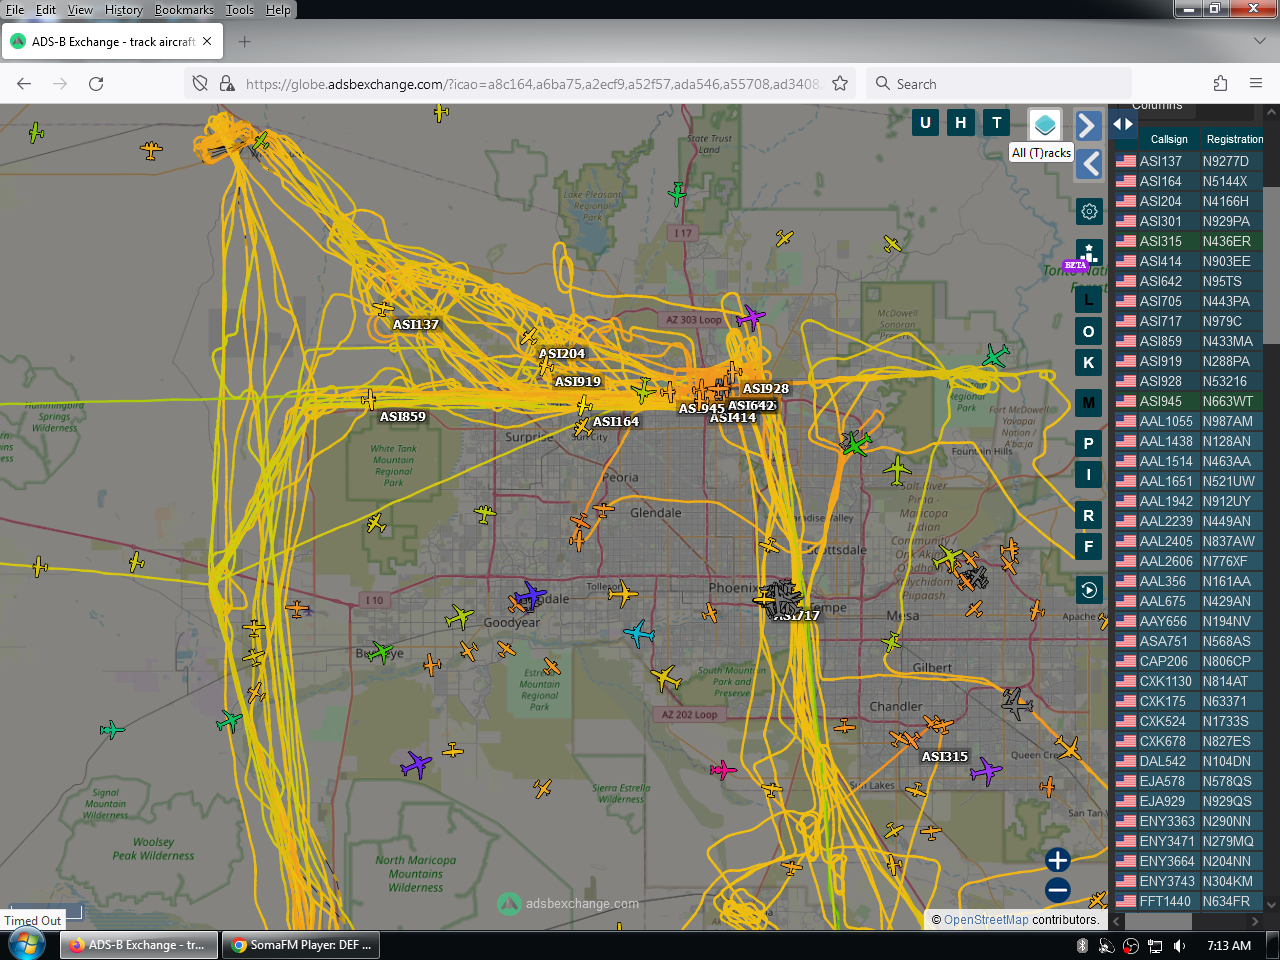Click the R map button

click(1089, 516)
